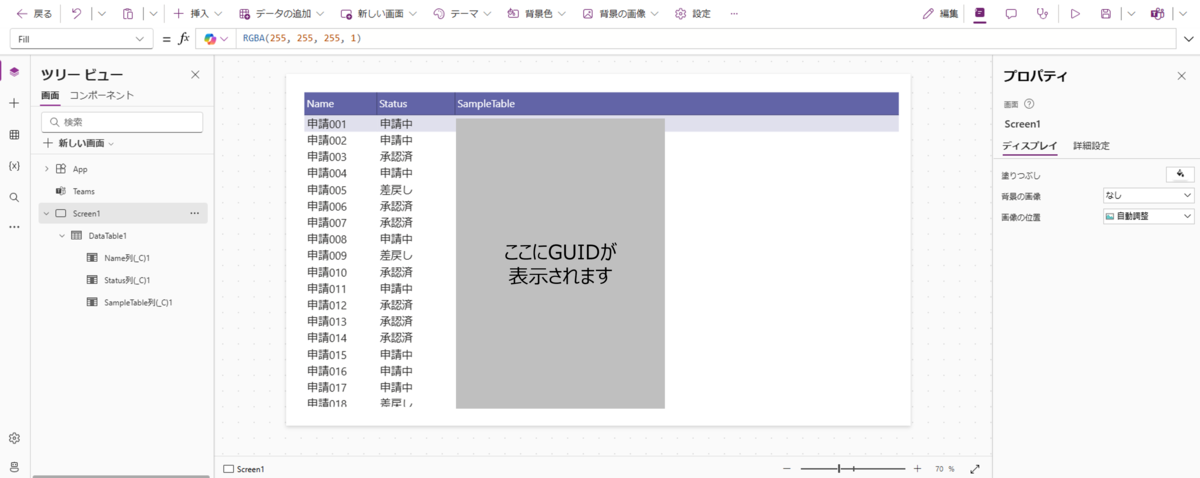This screenshot has width=1200, height=478.
Task: Click the Screen1 breadcrumb in status bar
Action: coord(243,468)
